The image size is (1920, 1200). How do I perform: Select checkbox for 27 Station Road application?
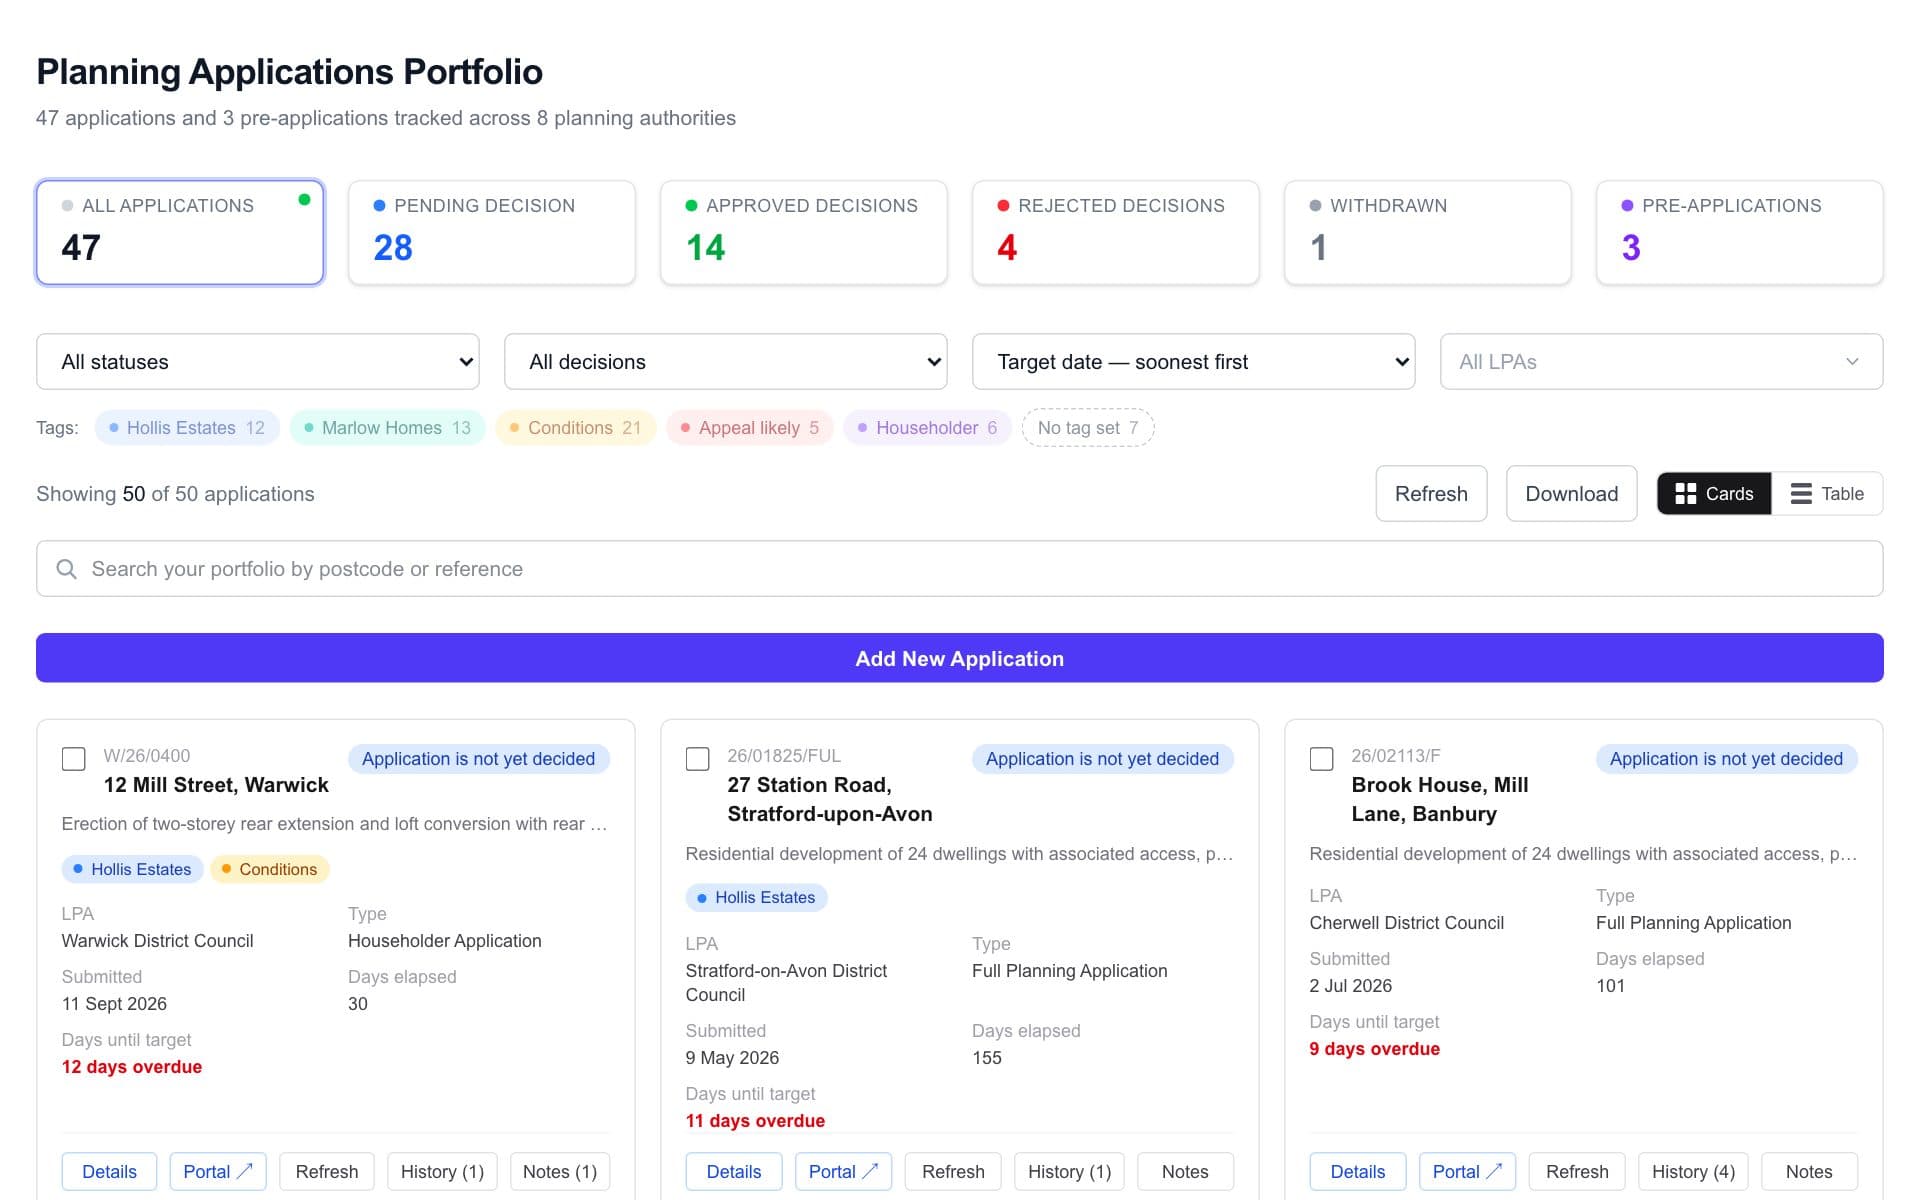(x=698, y=759)
